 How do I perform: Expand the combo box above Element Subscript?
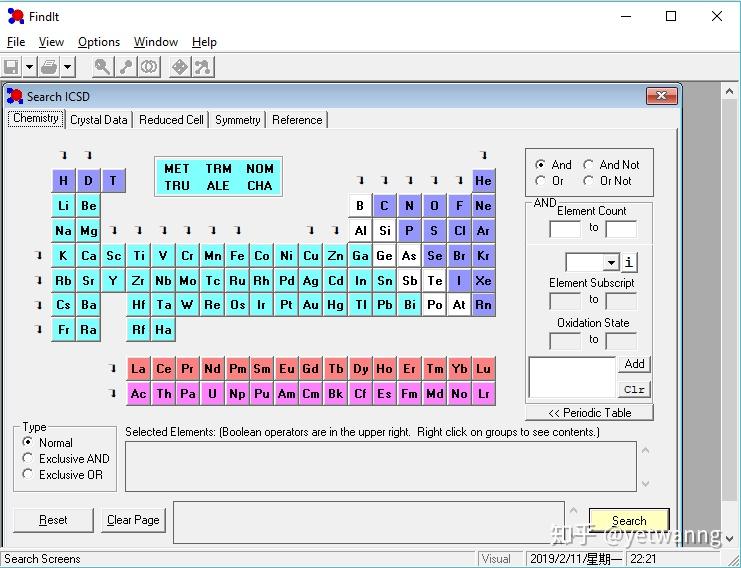point(612,263)
